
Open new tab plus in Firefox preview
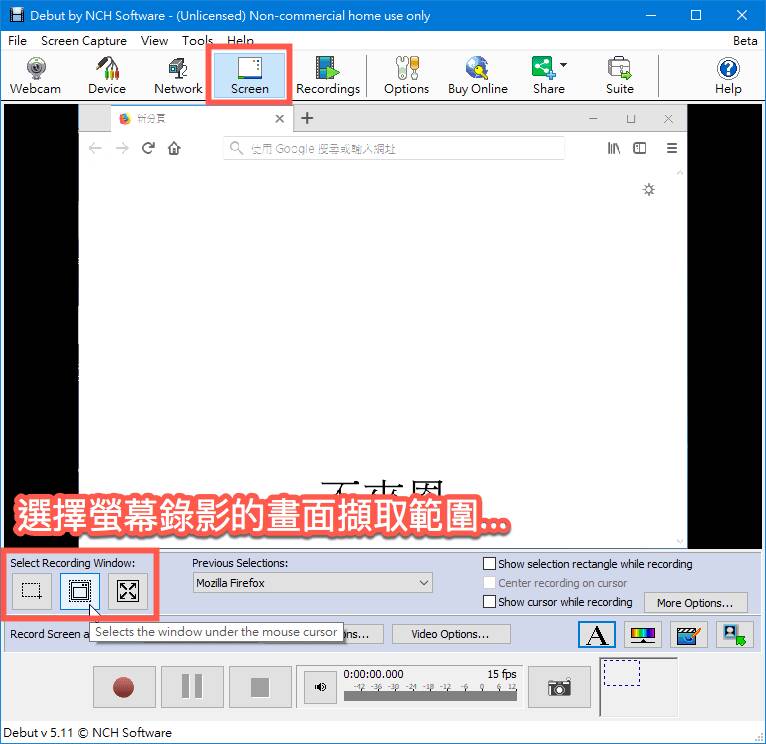pos(307,118)
